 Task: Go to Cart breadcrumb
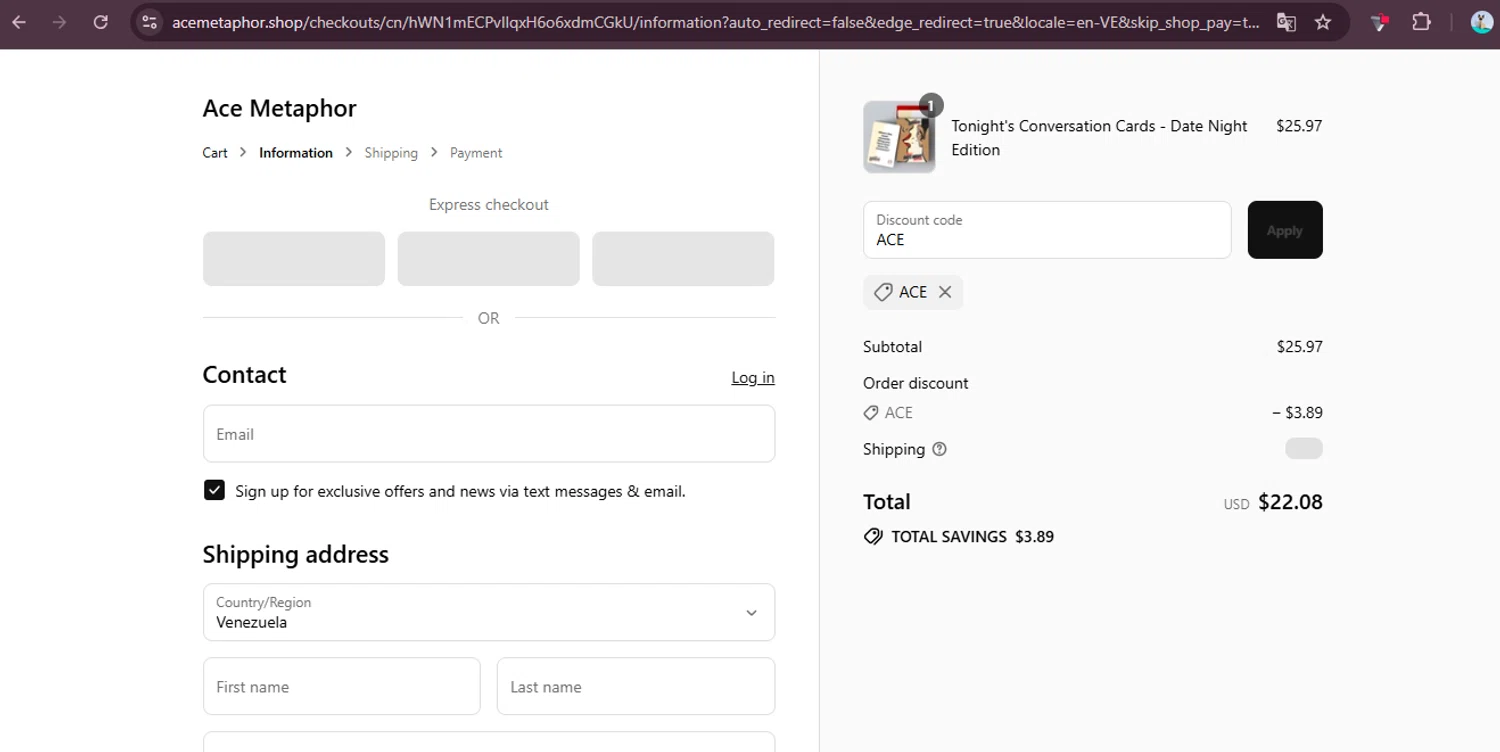215,153
